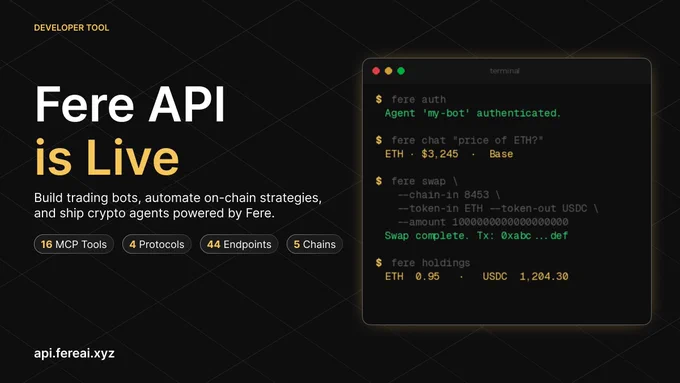The height and width of the screenshot is (383, 680).
Task: Click "Agent 'my-bot' authenticated." output
Action: [473, 113]
